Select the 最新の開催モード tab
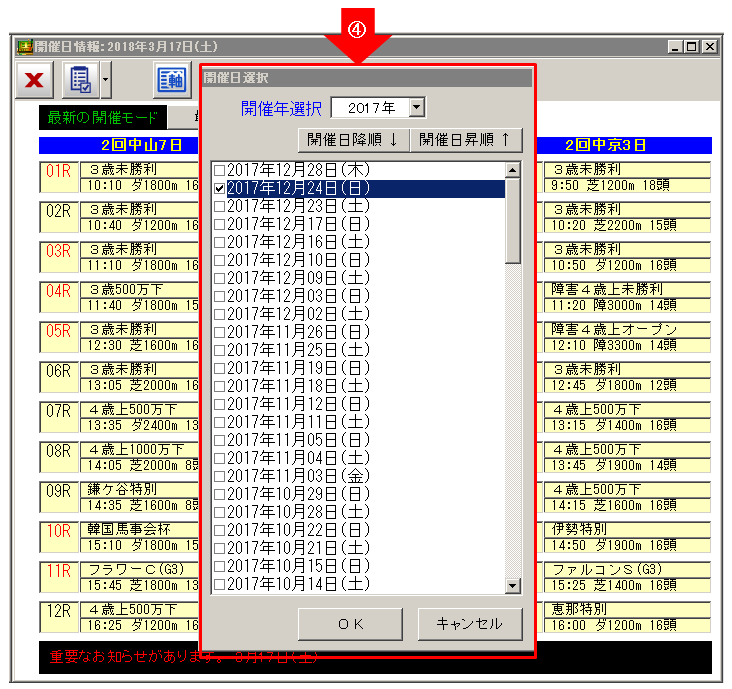This screenshot has height=689, width=732. click(x=102, y=118)
